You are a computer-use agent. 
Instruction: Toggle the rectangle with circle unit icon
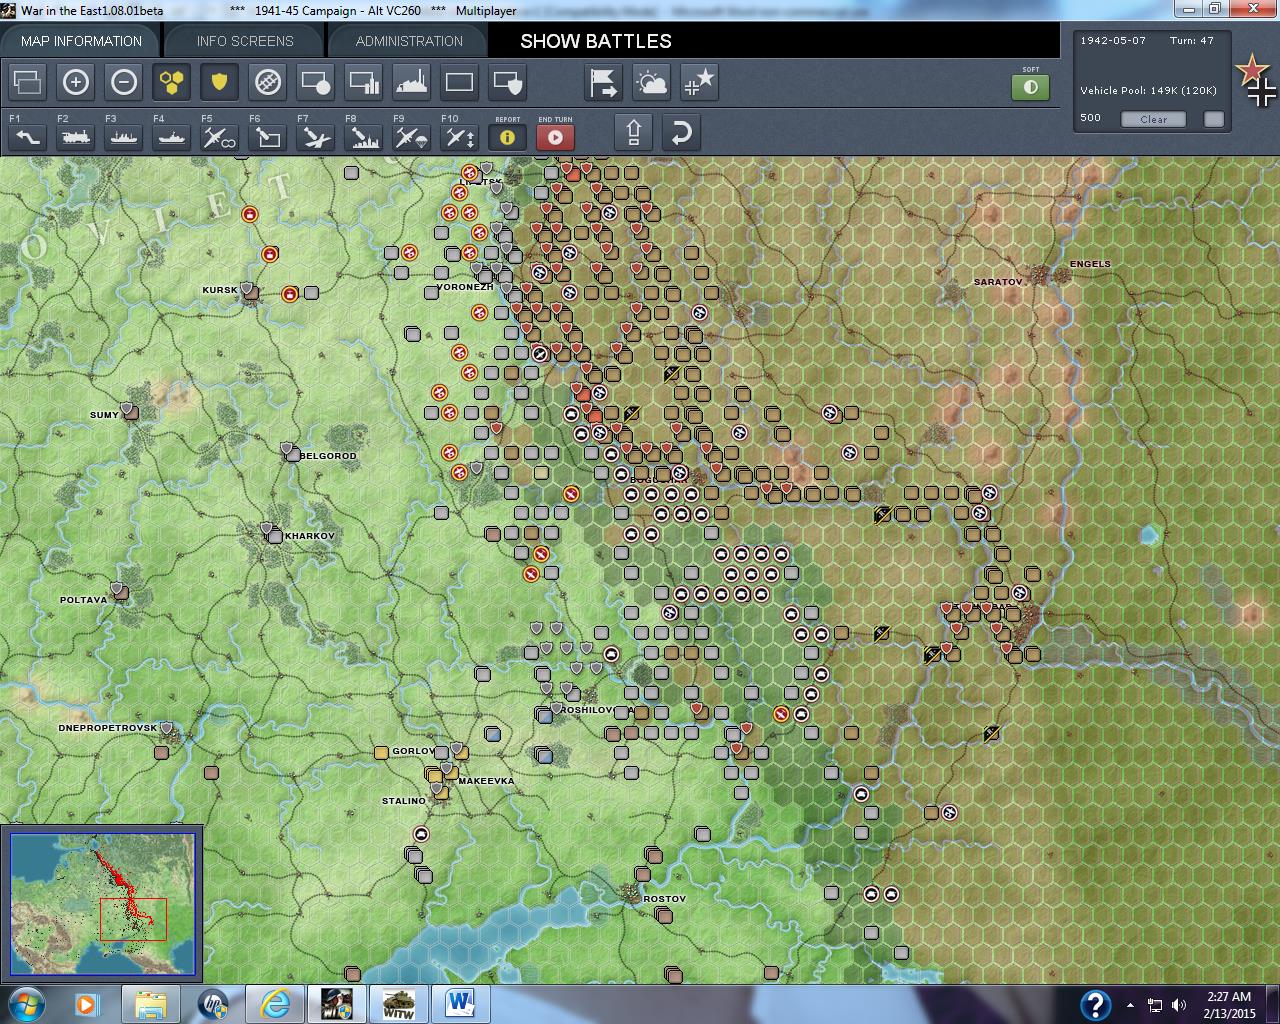tap(316, 82)
